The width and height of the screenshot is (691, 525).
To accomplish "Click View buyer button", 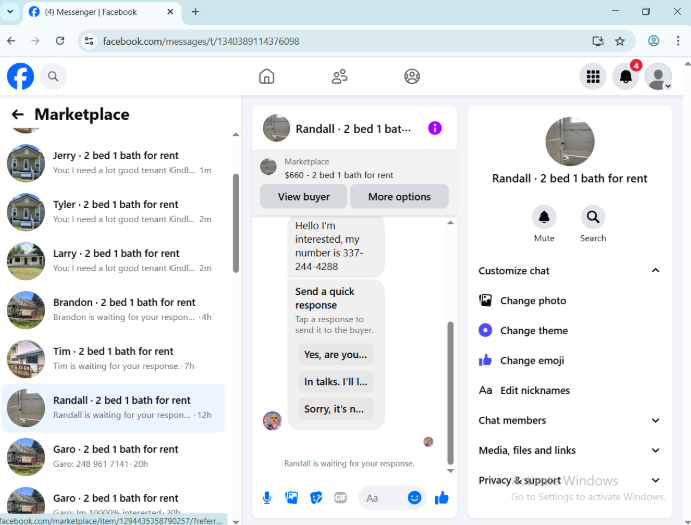I will tap(304, 197).
